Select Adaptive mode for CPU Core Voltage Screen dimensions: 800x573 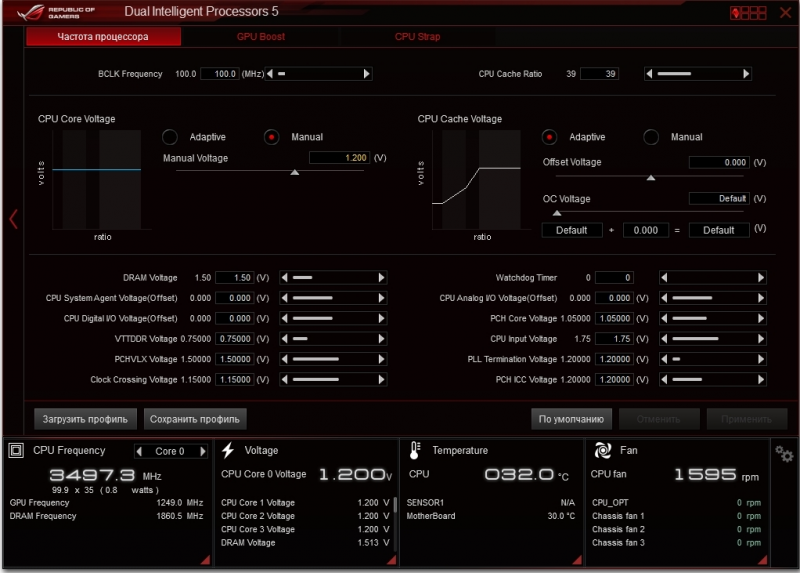click(x=170, y=137)
